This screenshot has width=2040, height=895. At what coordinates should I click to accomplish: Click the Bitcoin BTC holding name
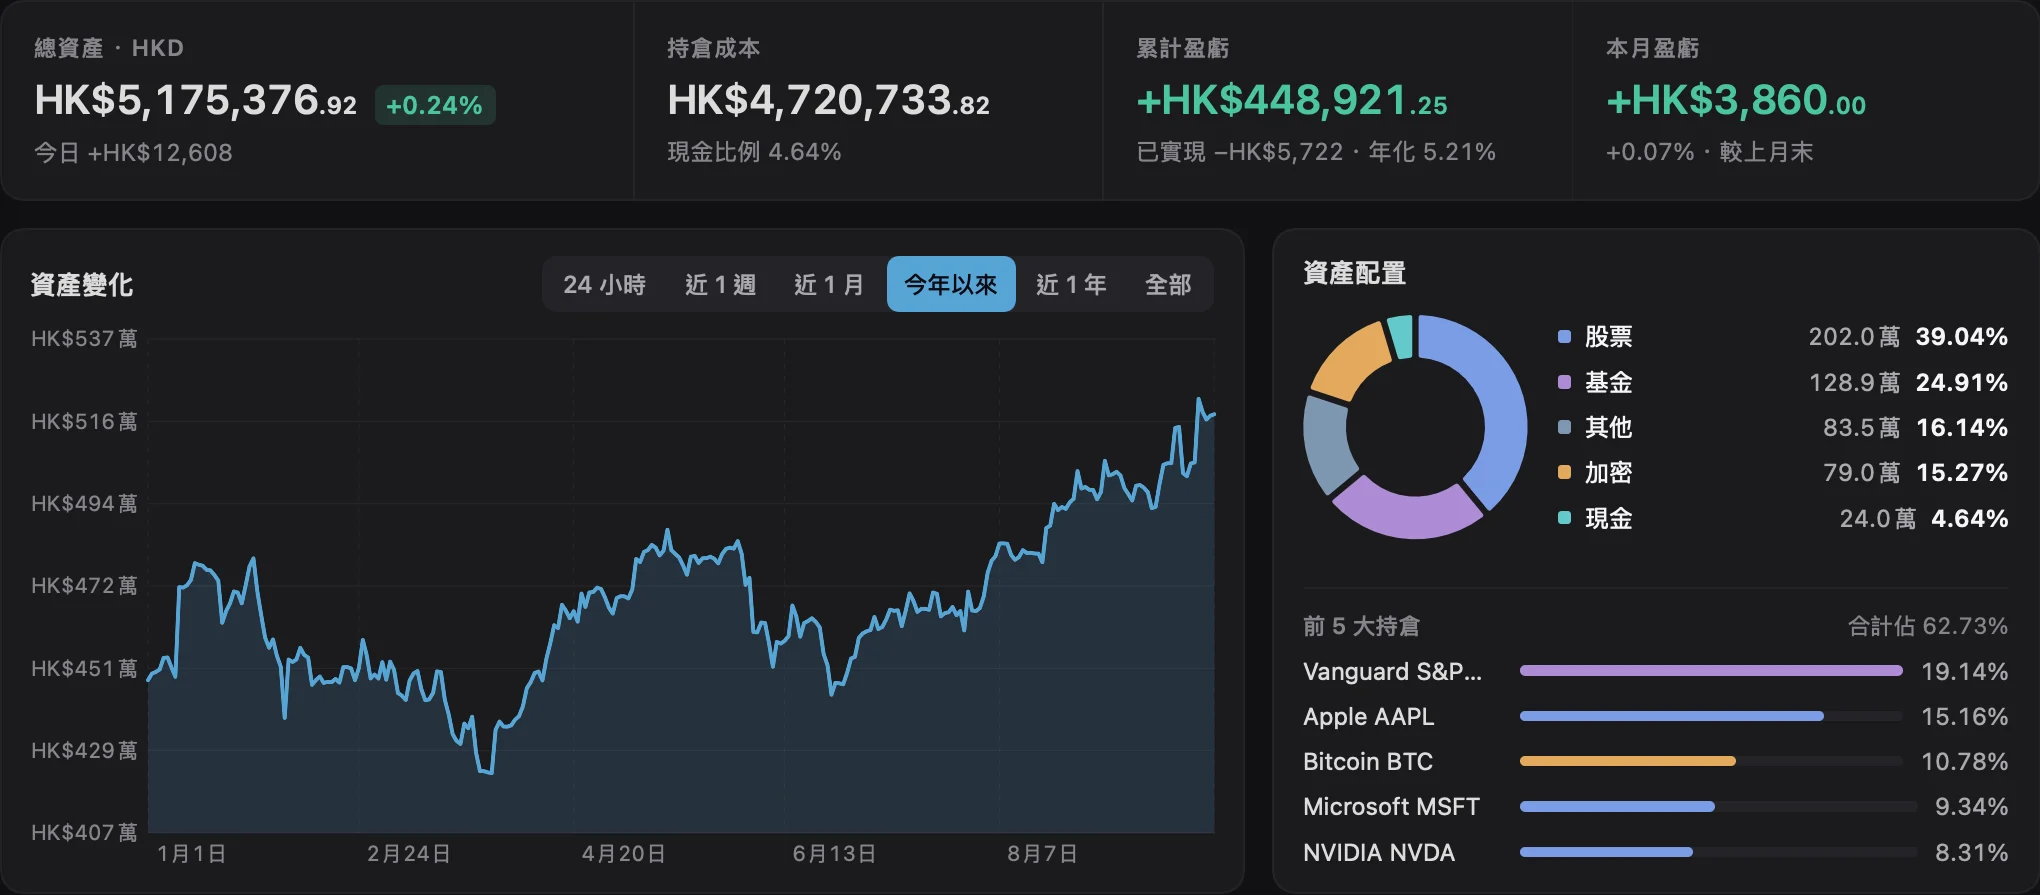coord(1367,761)
